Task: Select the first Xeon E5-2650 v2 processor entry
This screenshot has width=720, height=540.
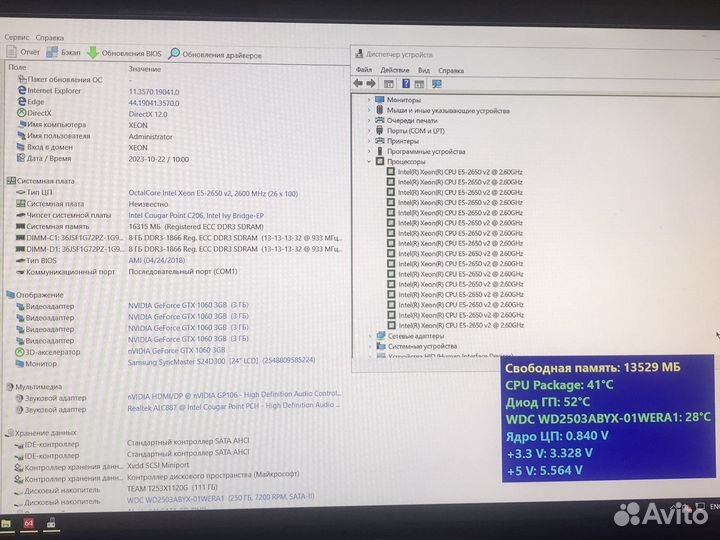Action: coord(459,172)
